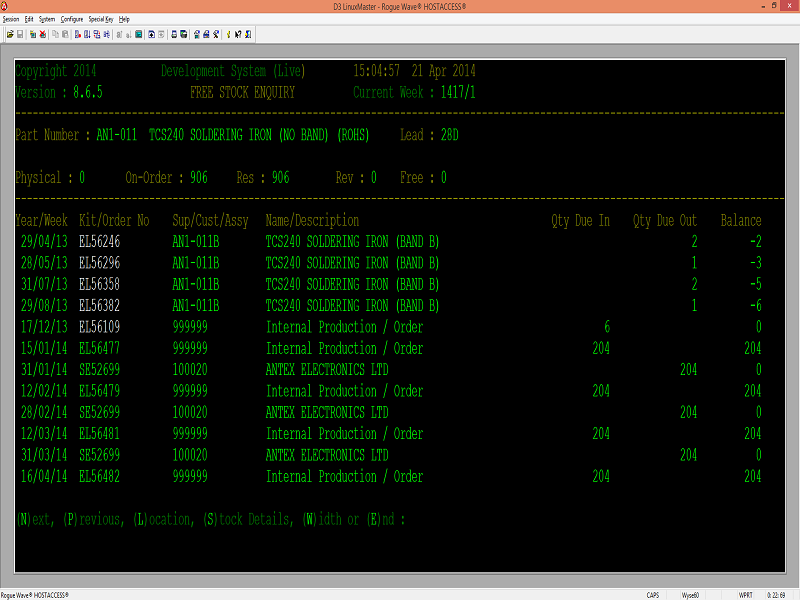This screenshot has height=600, width=800.
Task: Click the Balance column header
Action: (x=741, y=221)
